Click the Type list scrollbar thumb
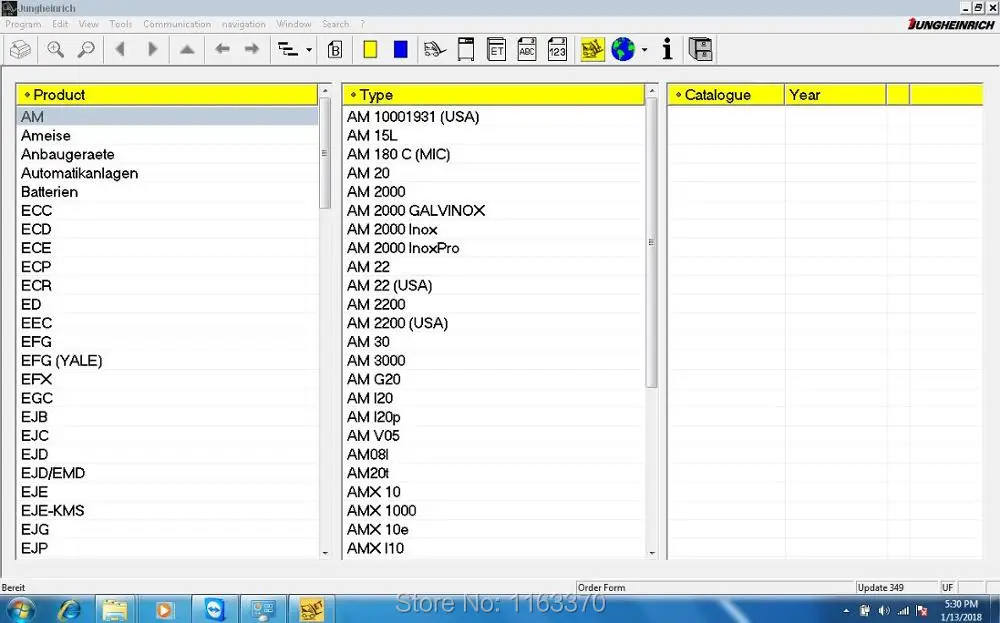 (x=651, y=242)
